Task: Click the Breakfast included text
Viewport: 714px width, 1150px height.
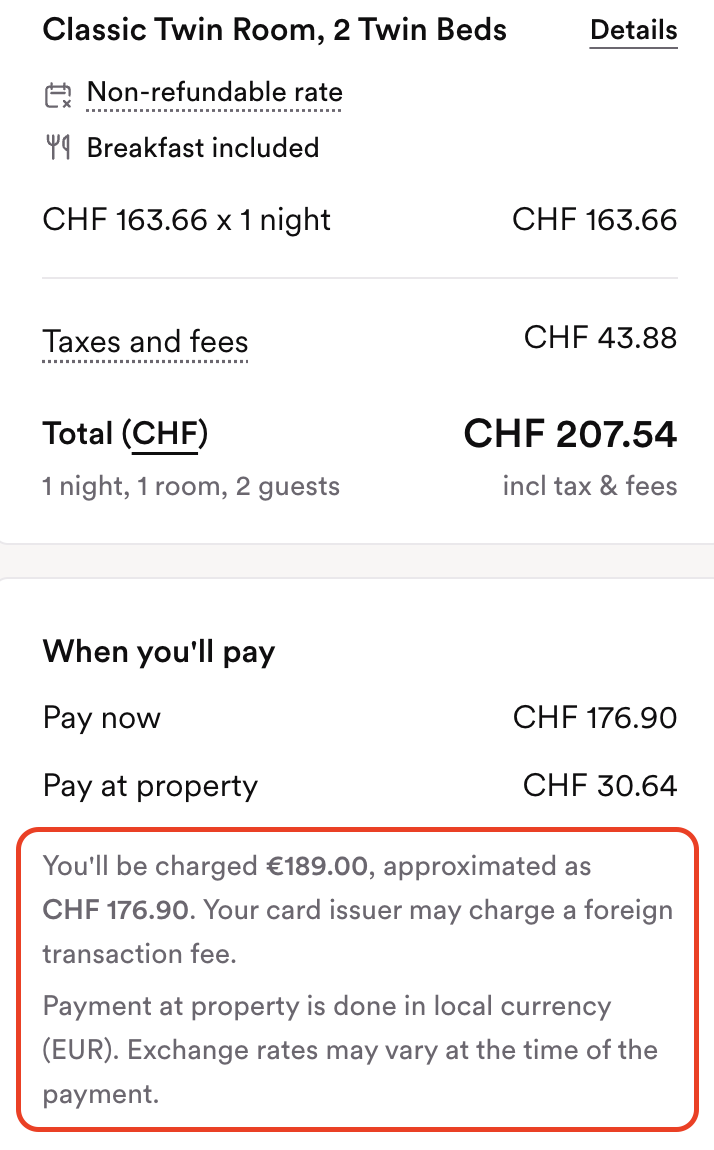Action: click(203, 147)
